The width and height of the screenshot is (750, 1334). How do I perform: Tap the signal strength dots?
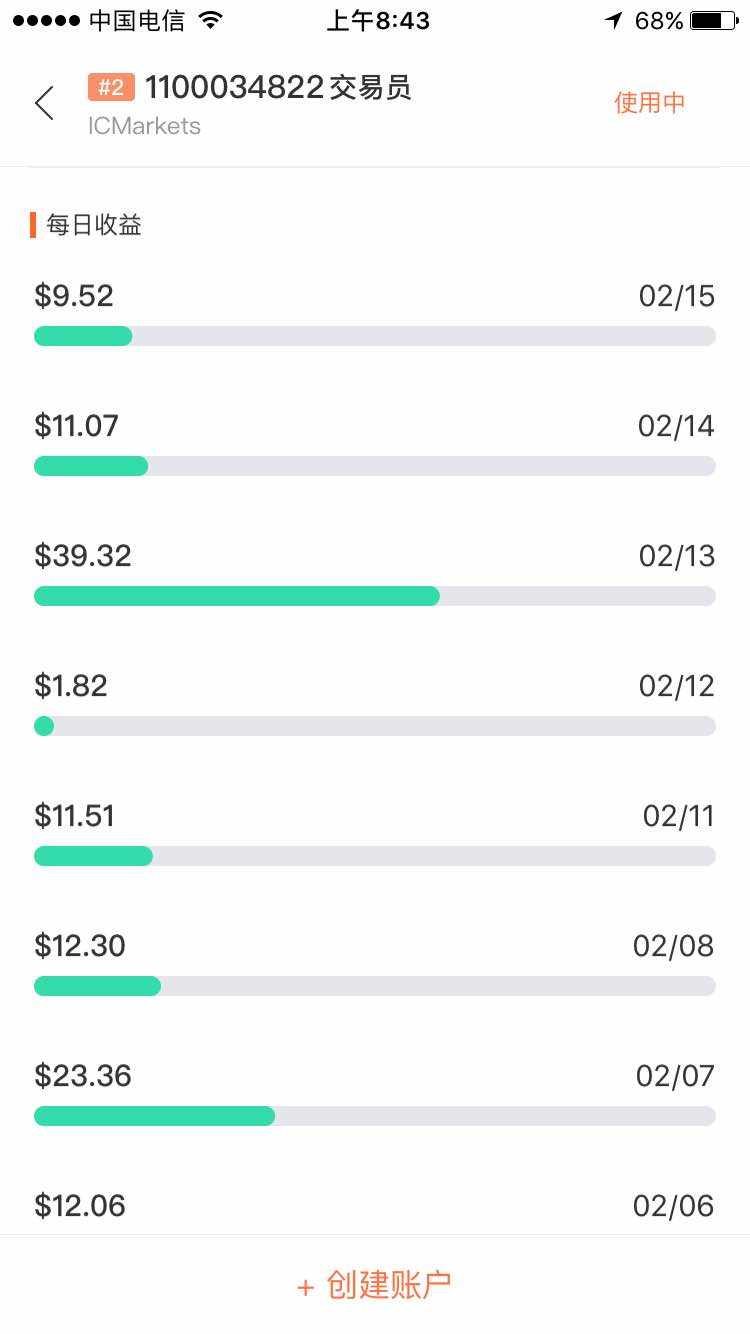pos(45,20)
